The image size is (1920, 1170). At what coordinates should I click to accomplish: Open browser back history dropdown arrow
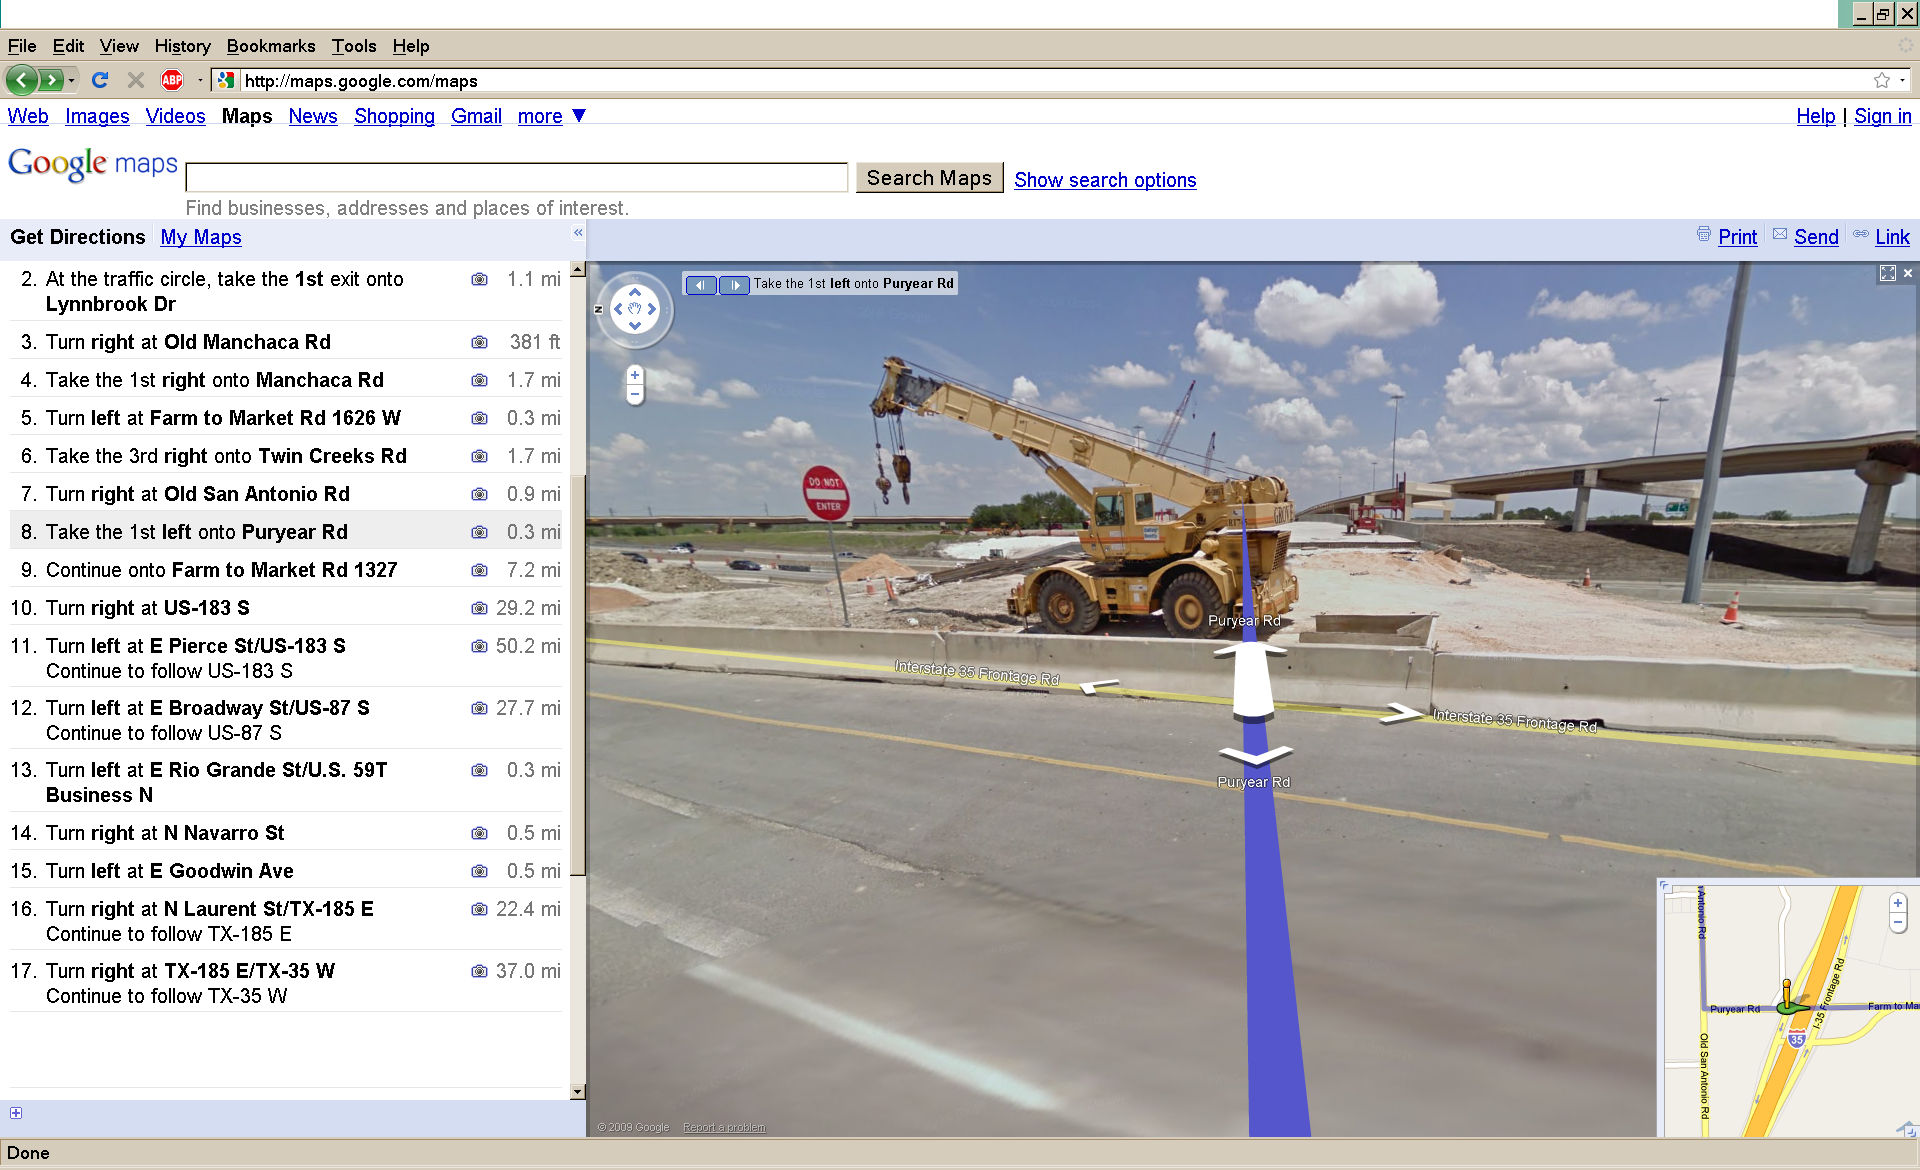point(72,80)
